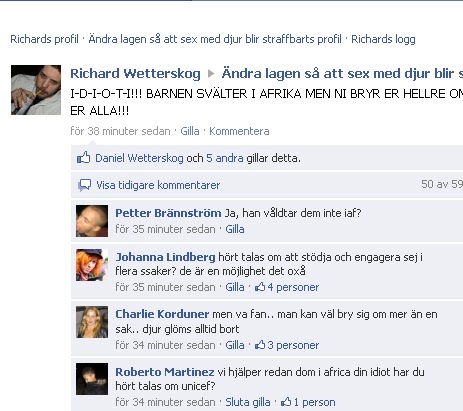Viewport: 463px width, 411px height.
Task: Open Charlie Korduner's avatar thumbnail
Action: 92,322
